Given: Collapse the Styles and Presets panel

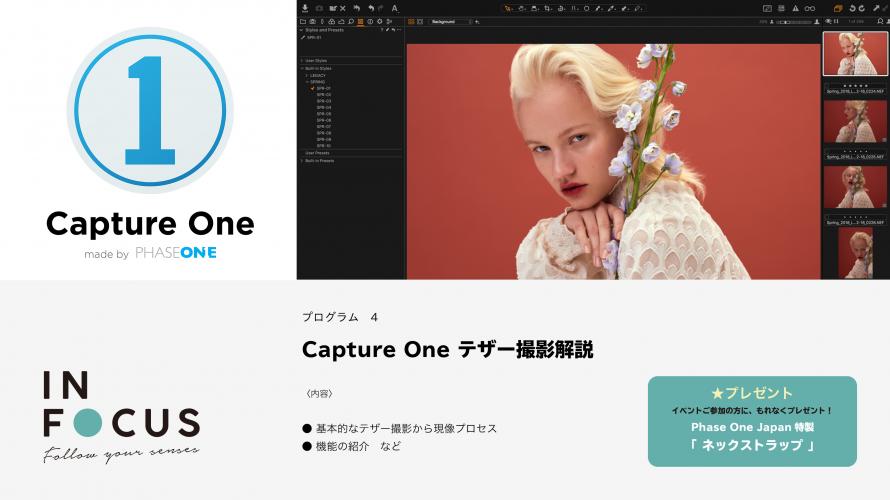Looking at the screenshot, I should (301, 30).
